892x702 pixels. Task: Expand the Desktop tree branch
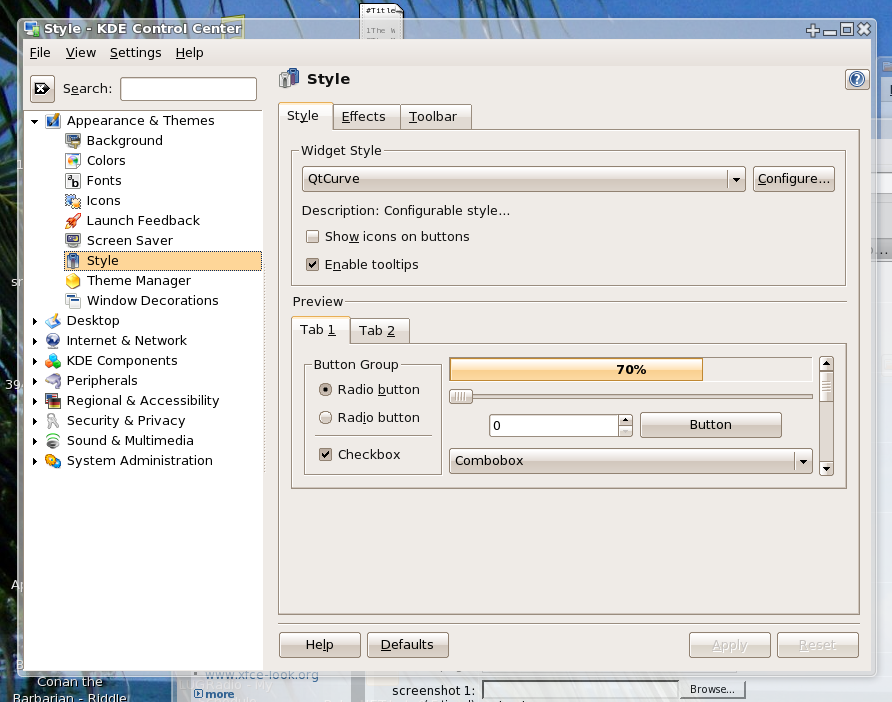tap(35, 321)
